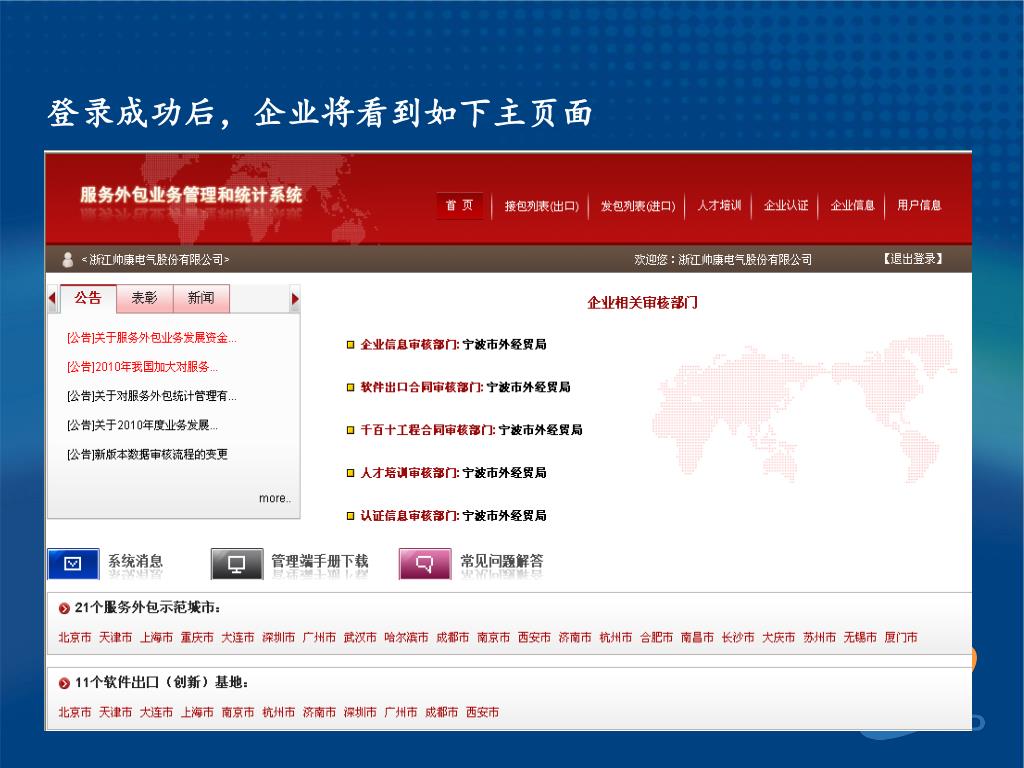Click 人才培训审核部门: 宁波市外经贸局 text
This screenshot has height=768, width=1024.
pos(453,473)
